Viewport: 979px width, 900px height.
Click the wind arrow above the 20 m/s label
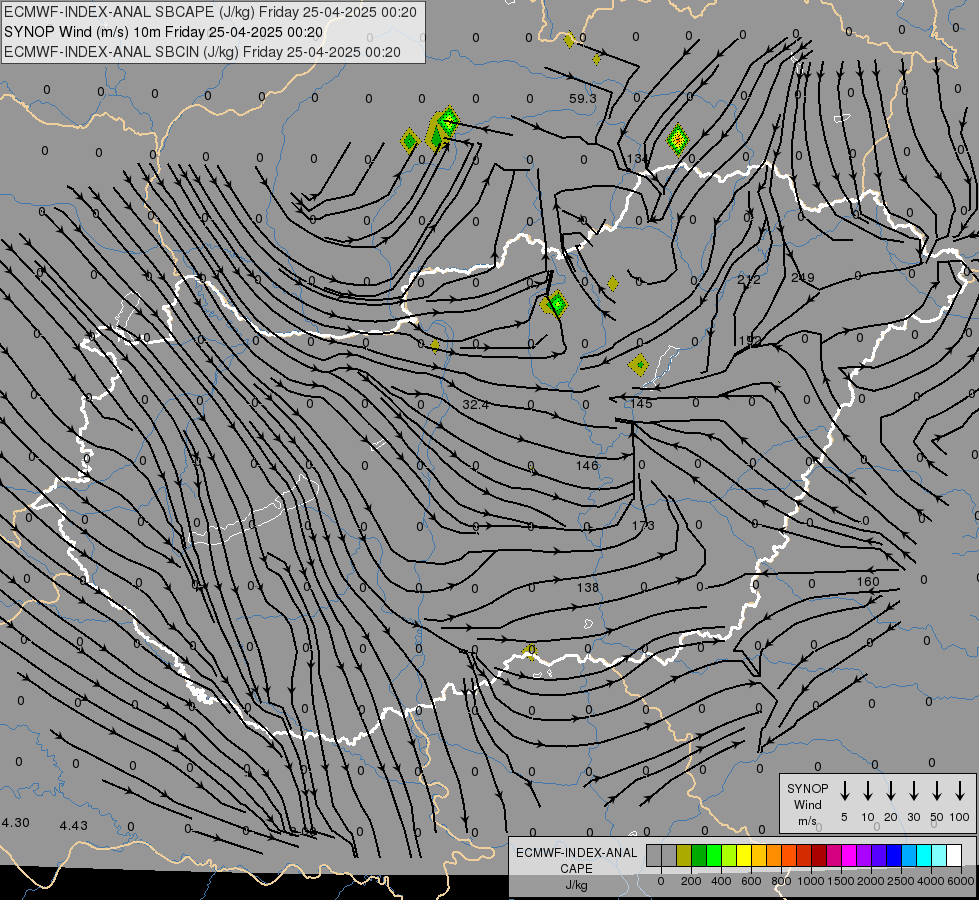[891, 791]
